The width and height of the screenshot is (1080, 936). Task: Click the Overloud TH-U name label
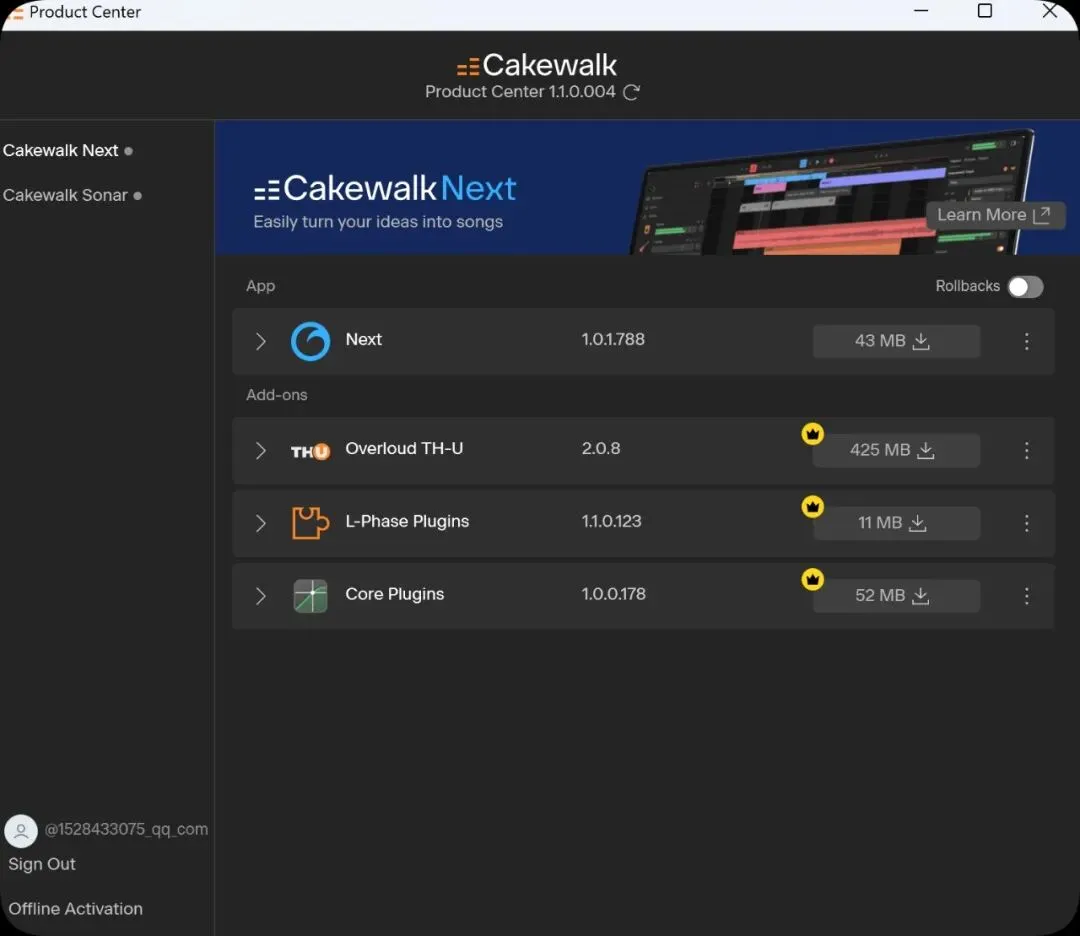pos(404,448)
